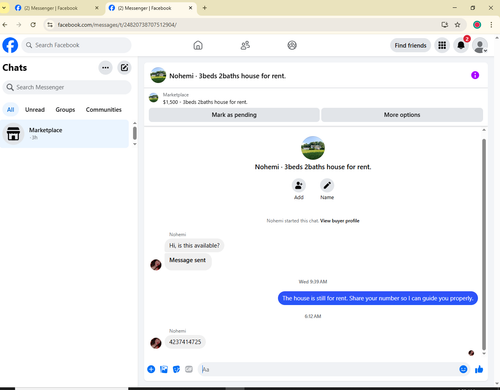This screenshot has width=500, height=390.
Task: Open the Marketplace chat in the list
Action: click(64, 134)
